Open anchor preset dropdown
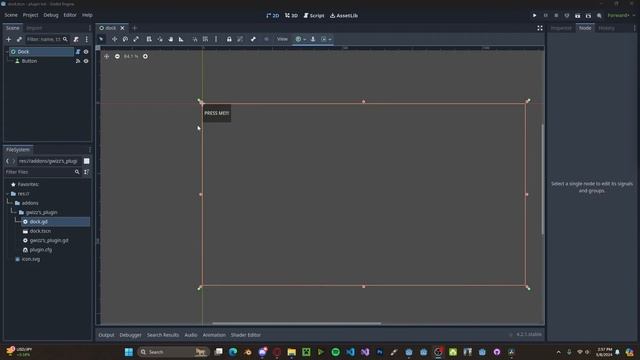This screenshot has height=360, width=640. click(300, 39)
